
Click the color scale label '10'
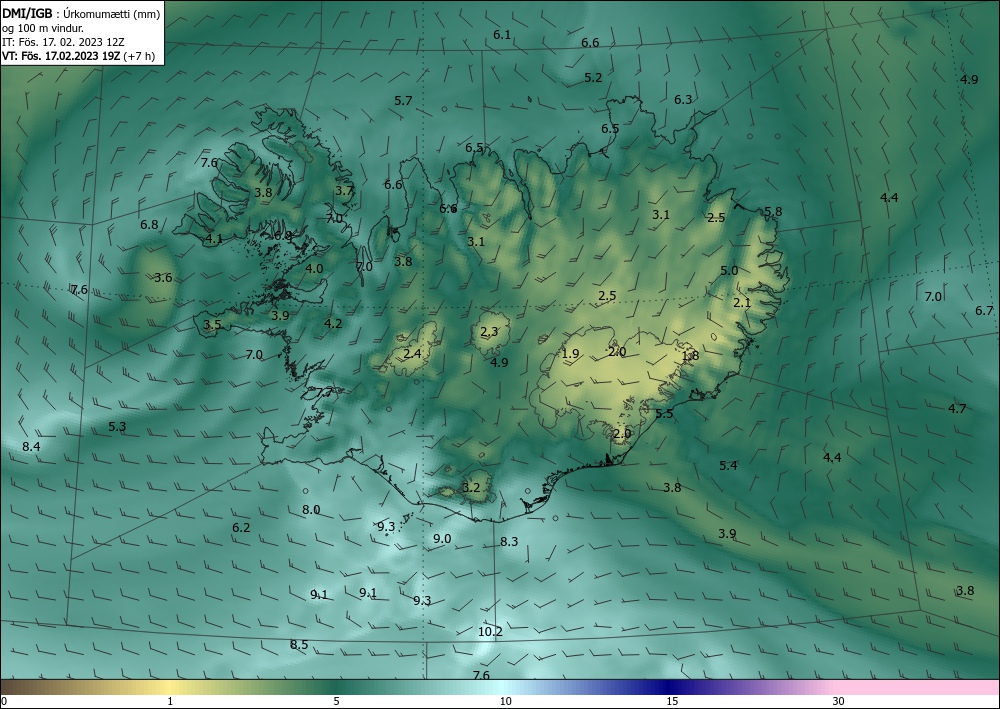pyautogui.click(x=505, y=701)
